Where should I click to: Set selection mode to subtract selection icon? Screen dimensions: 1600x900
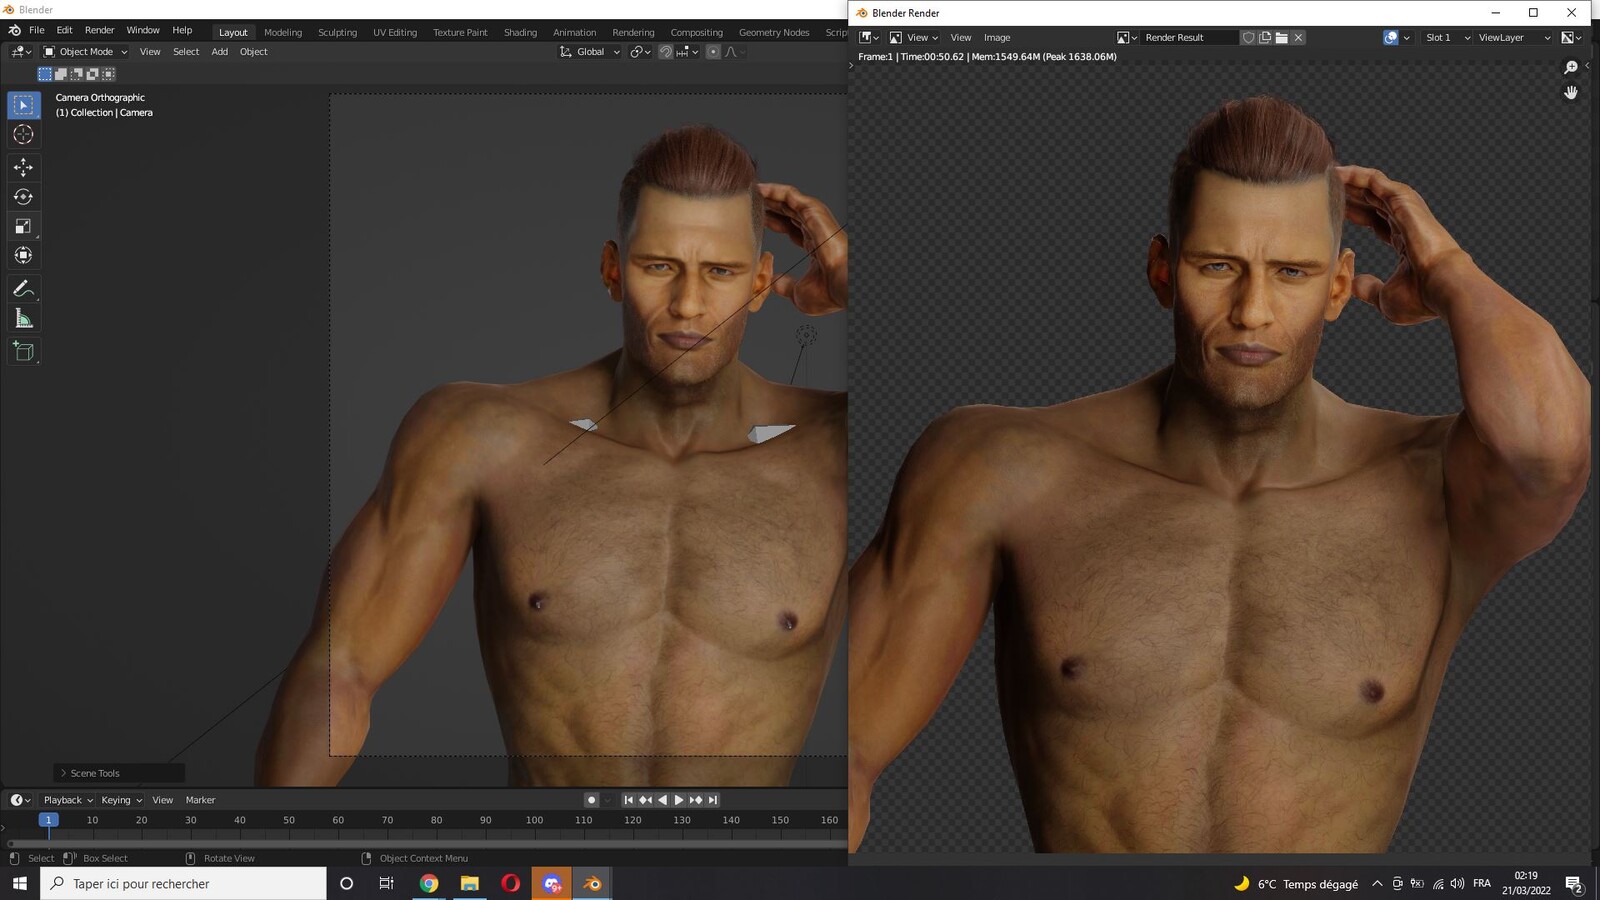click(x=76, y=74)
